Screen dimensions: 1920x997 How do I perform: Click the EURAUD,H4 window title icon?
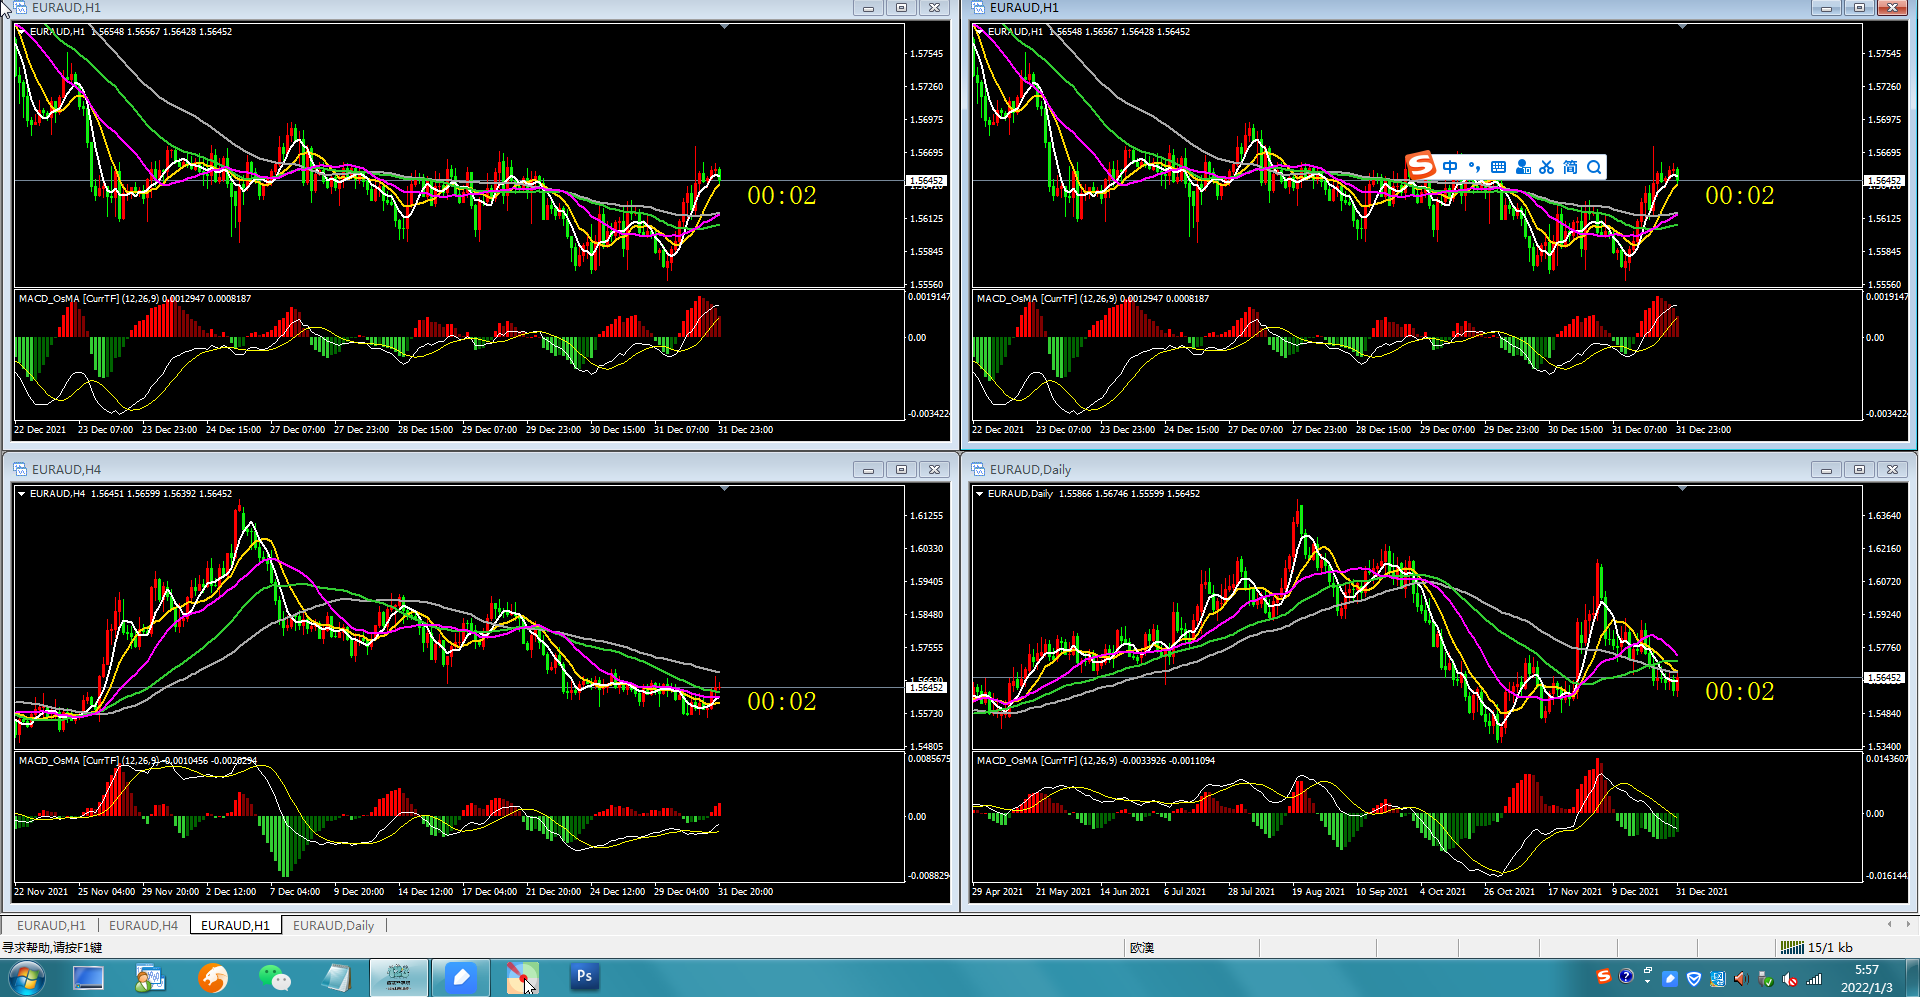pyautogui.click(x=20, y=469)
